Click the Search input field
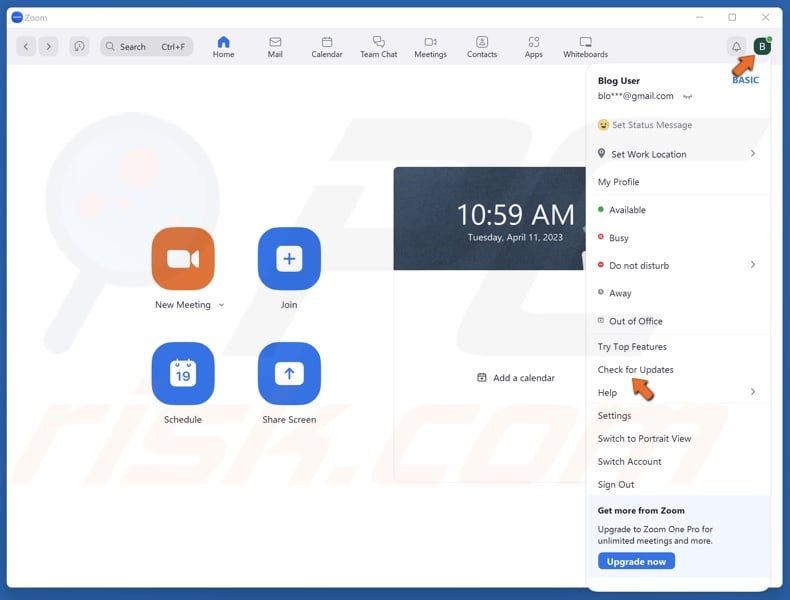The image size is (790, 600). tap(145, 47)
